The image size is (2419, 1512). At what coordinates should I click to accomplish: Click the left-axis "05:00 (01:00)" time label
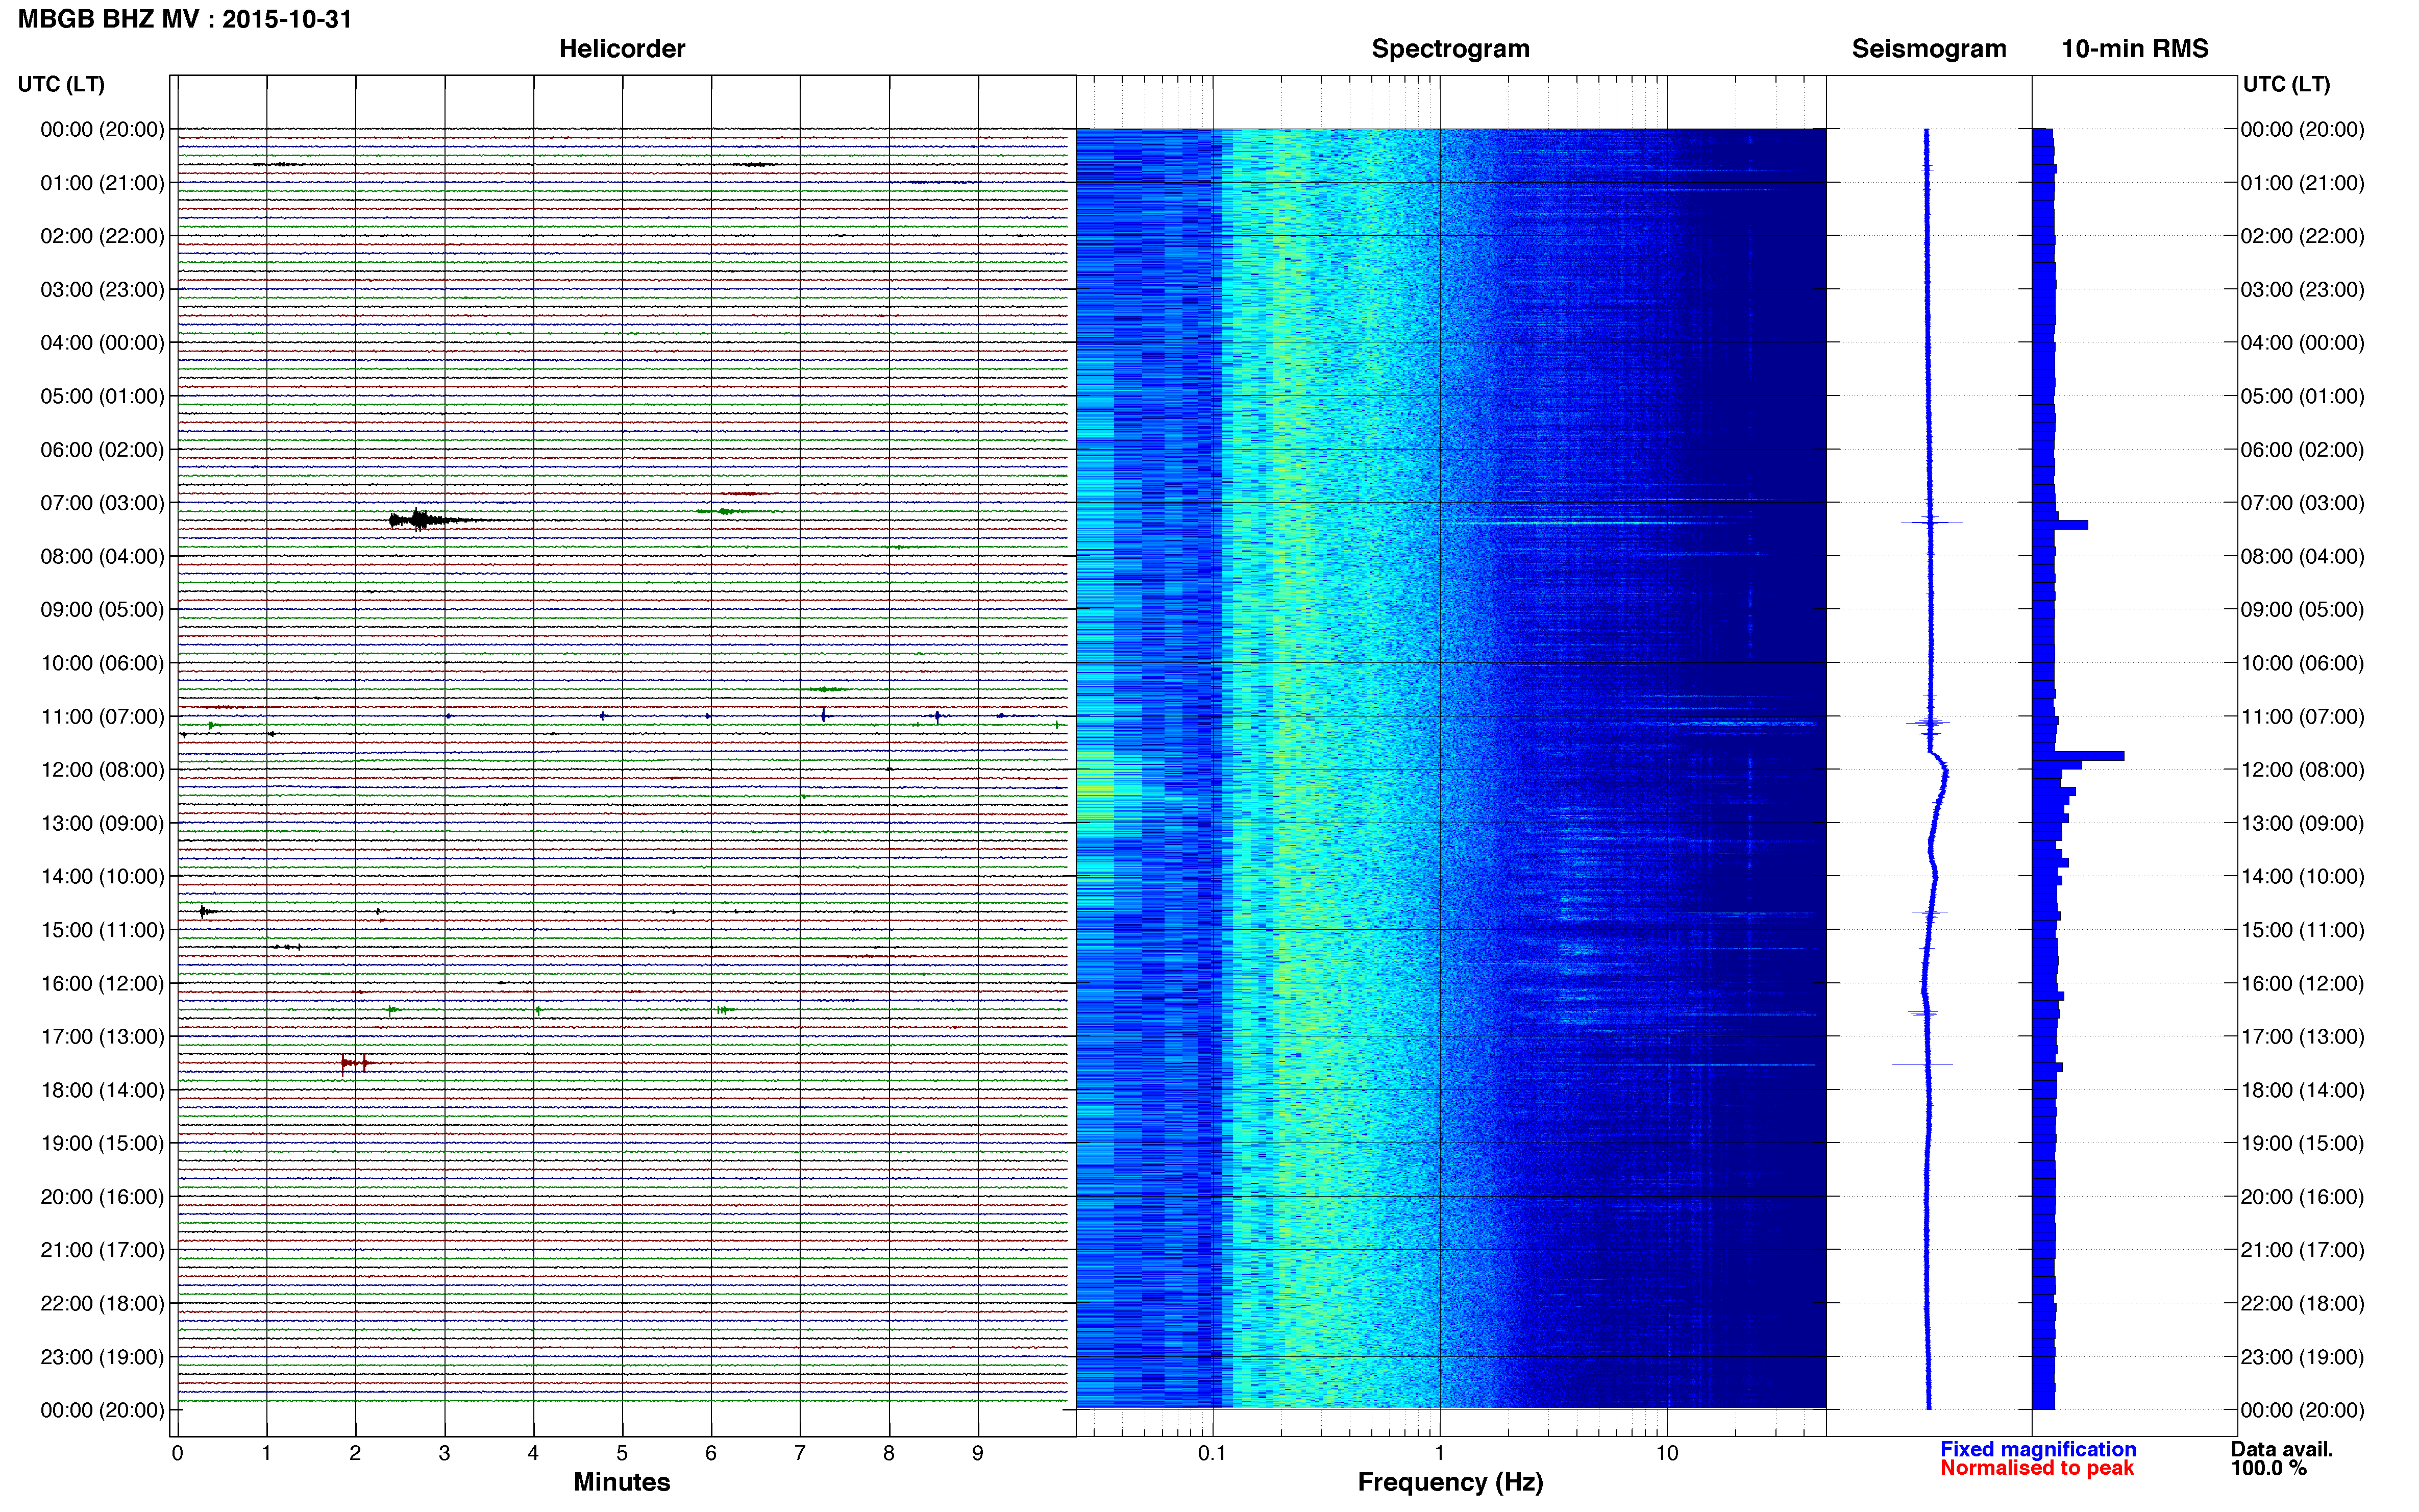coord(102,396)
